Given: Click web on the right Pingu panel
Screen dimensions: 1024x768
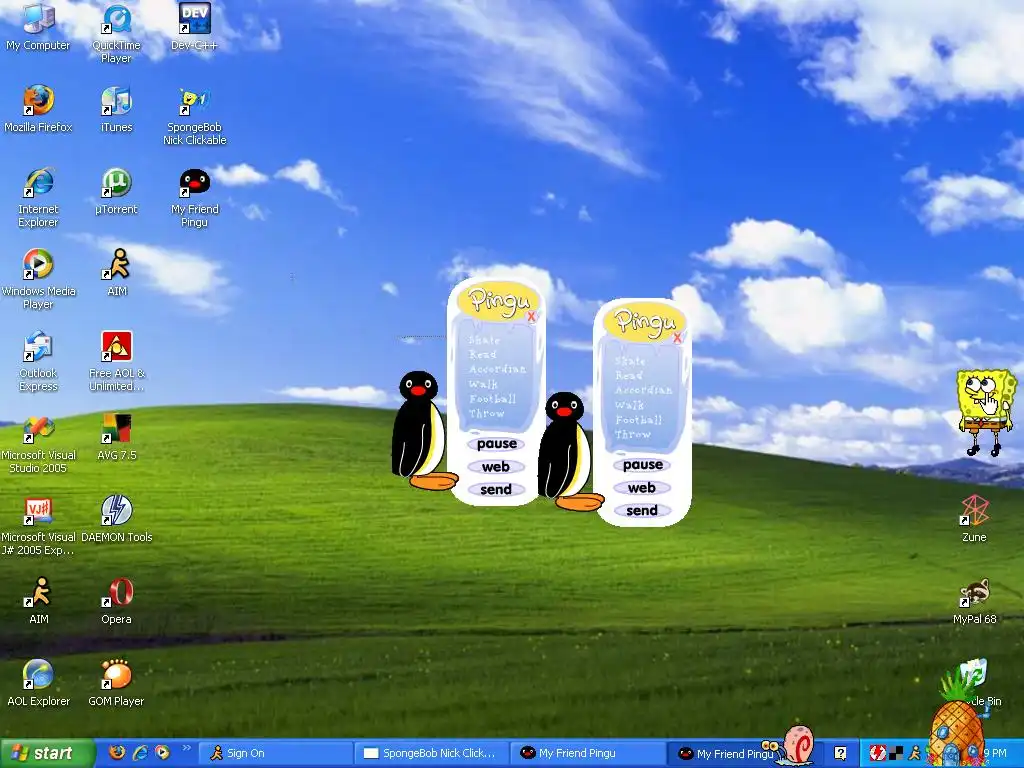Looking at the screenshot, I should 643,488.
